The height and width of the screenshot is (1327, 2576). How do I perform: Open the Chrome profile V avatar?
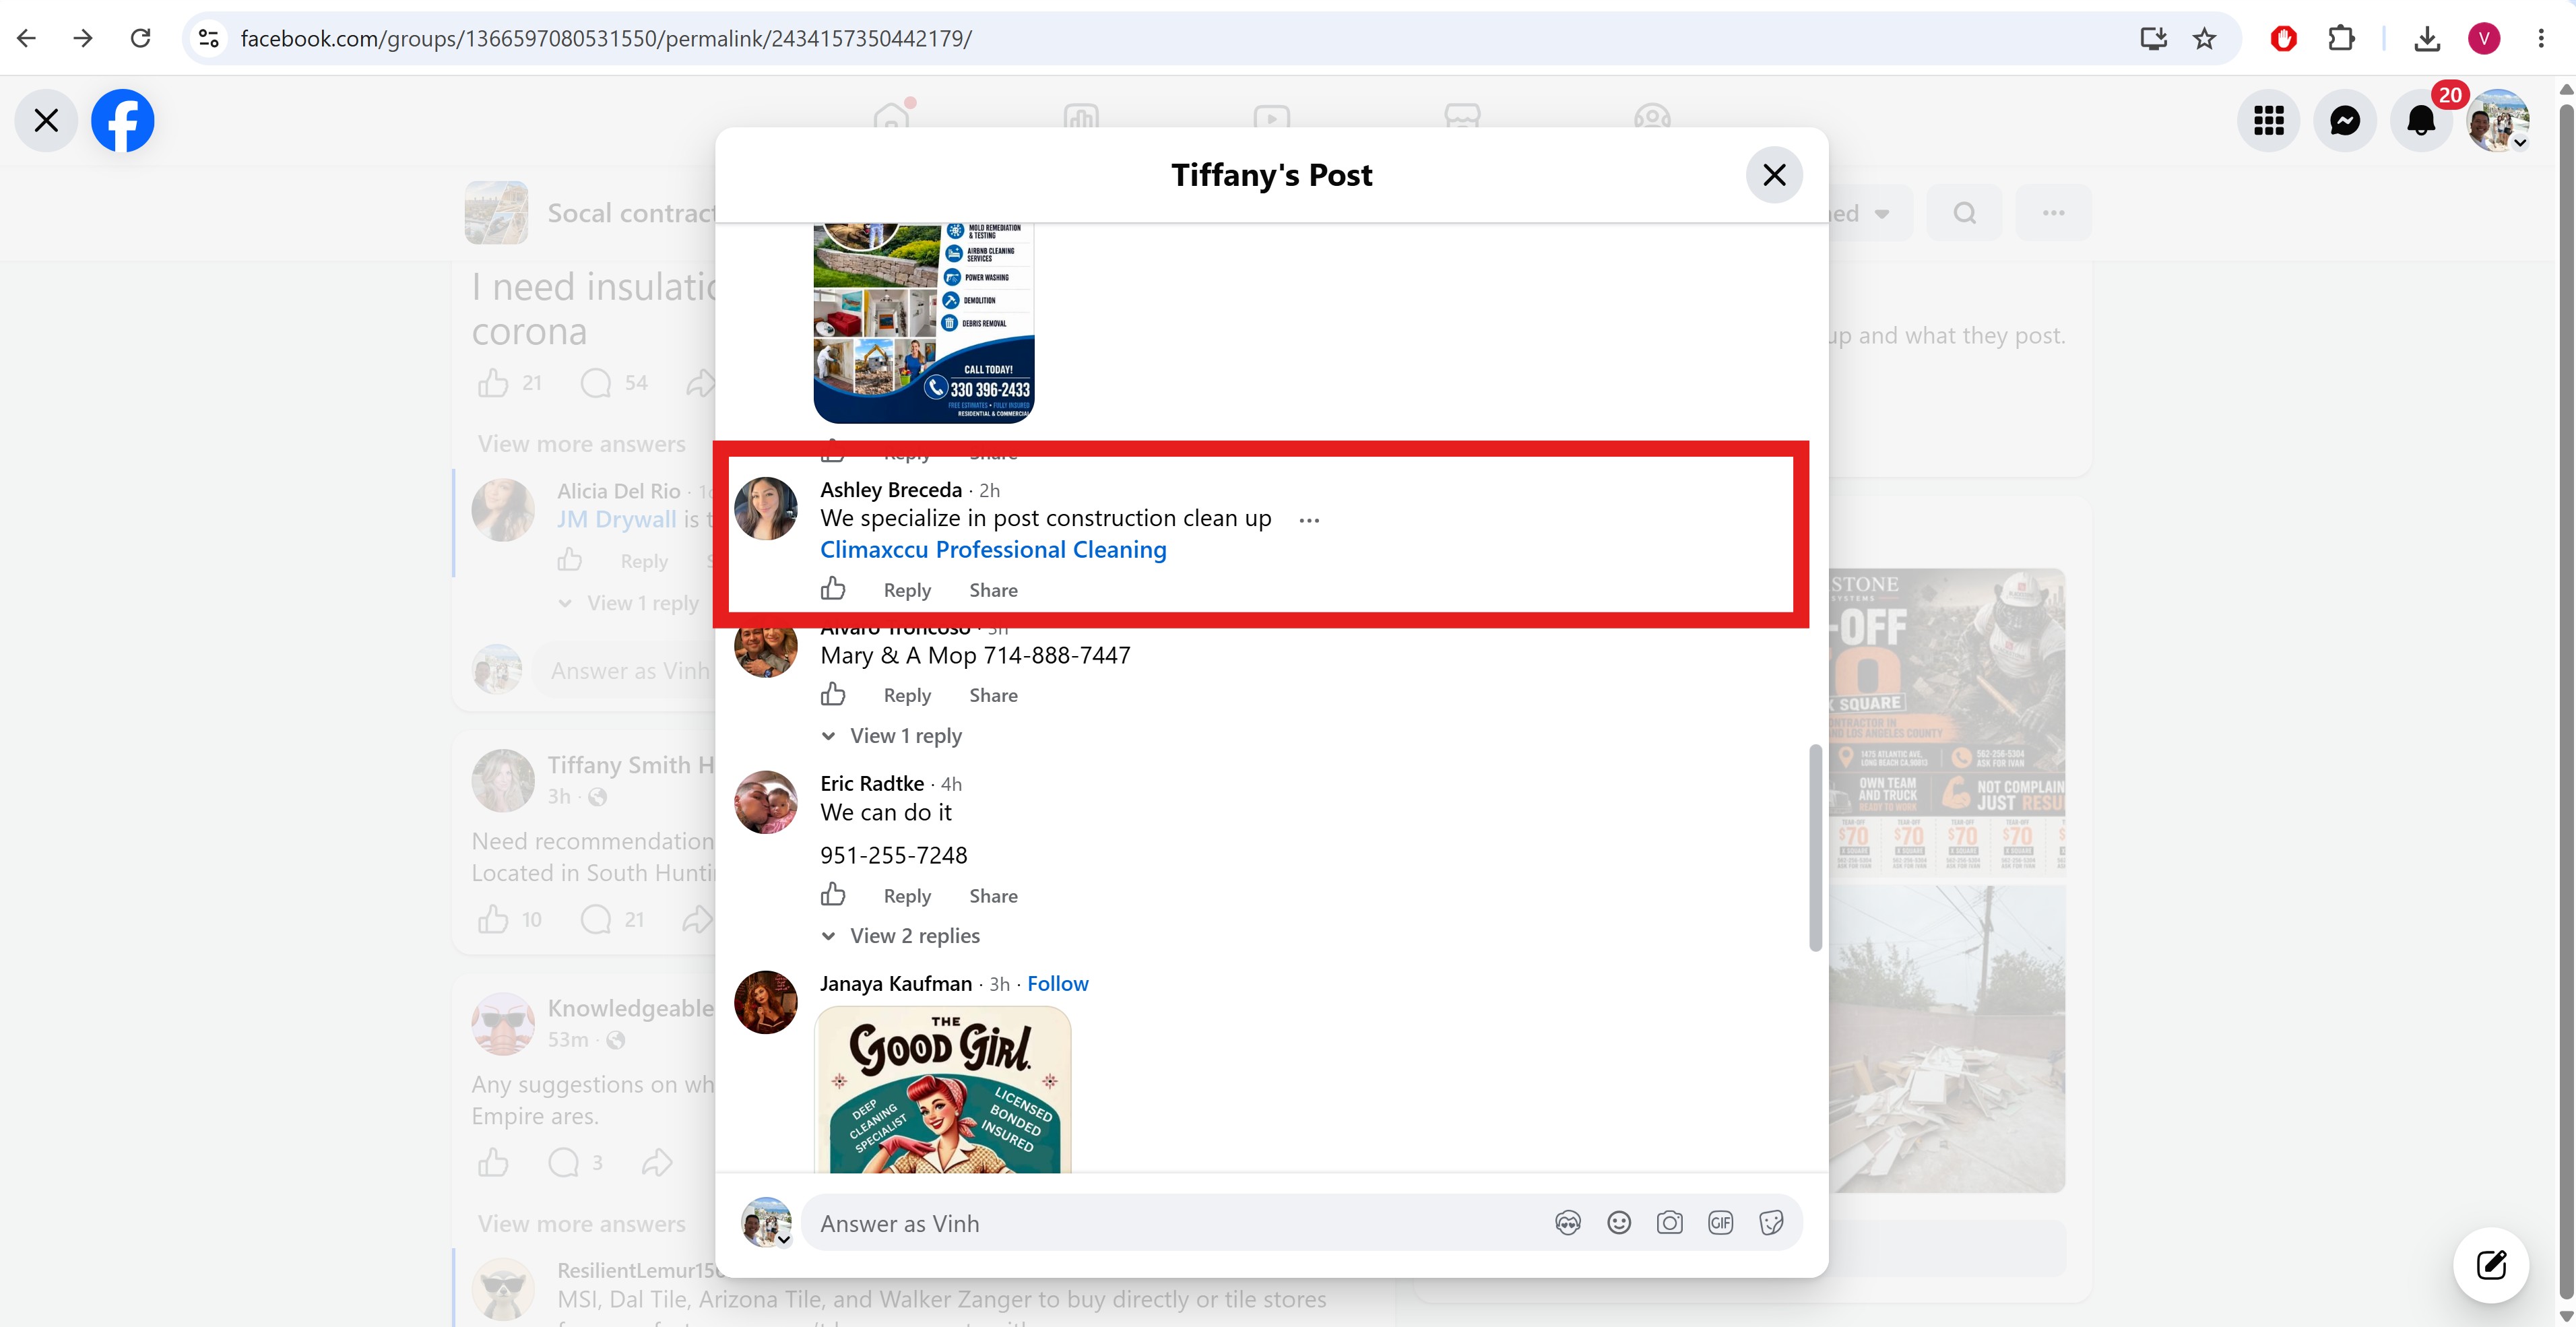tap(2484, 38)
